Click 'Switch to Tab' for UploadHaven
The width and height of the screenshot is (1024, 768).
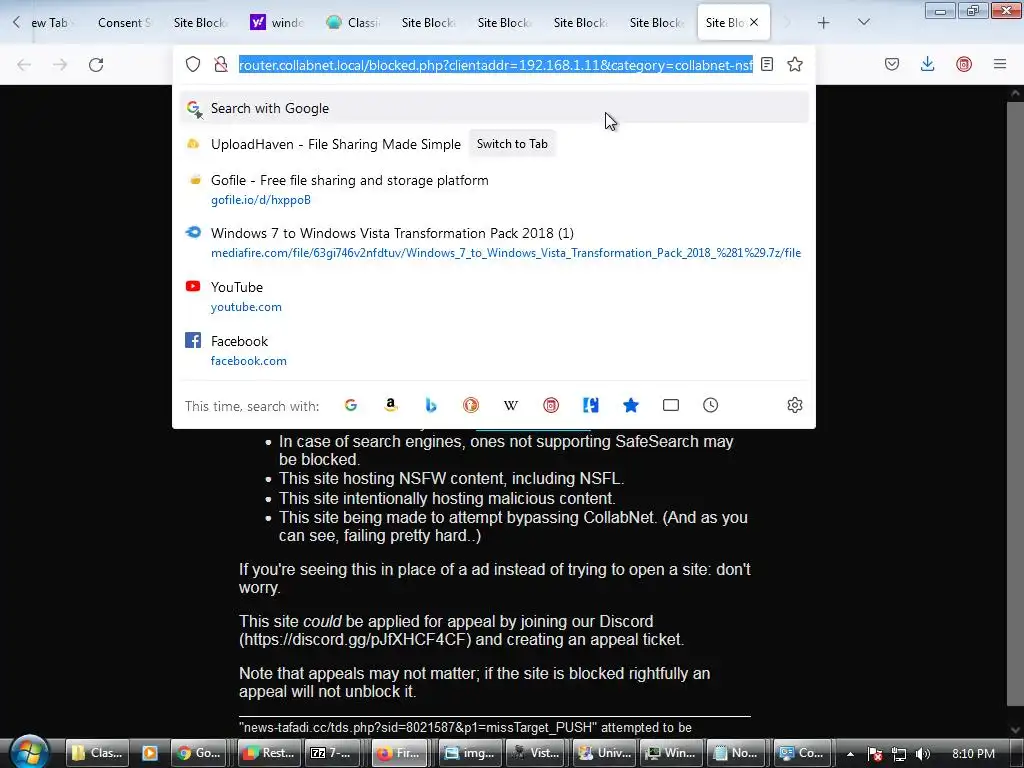(x=512, y=144)
